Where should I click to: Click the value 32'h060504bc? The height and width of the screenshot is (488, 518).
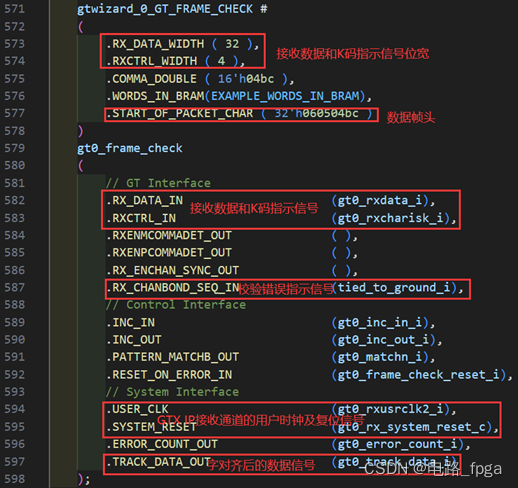click(316, 114)
